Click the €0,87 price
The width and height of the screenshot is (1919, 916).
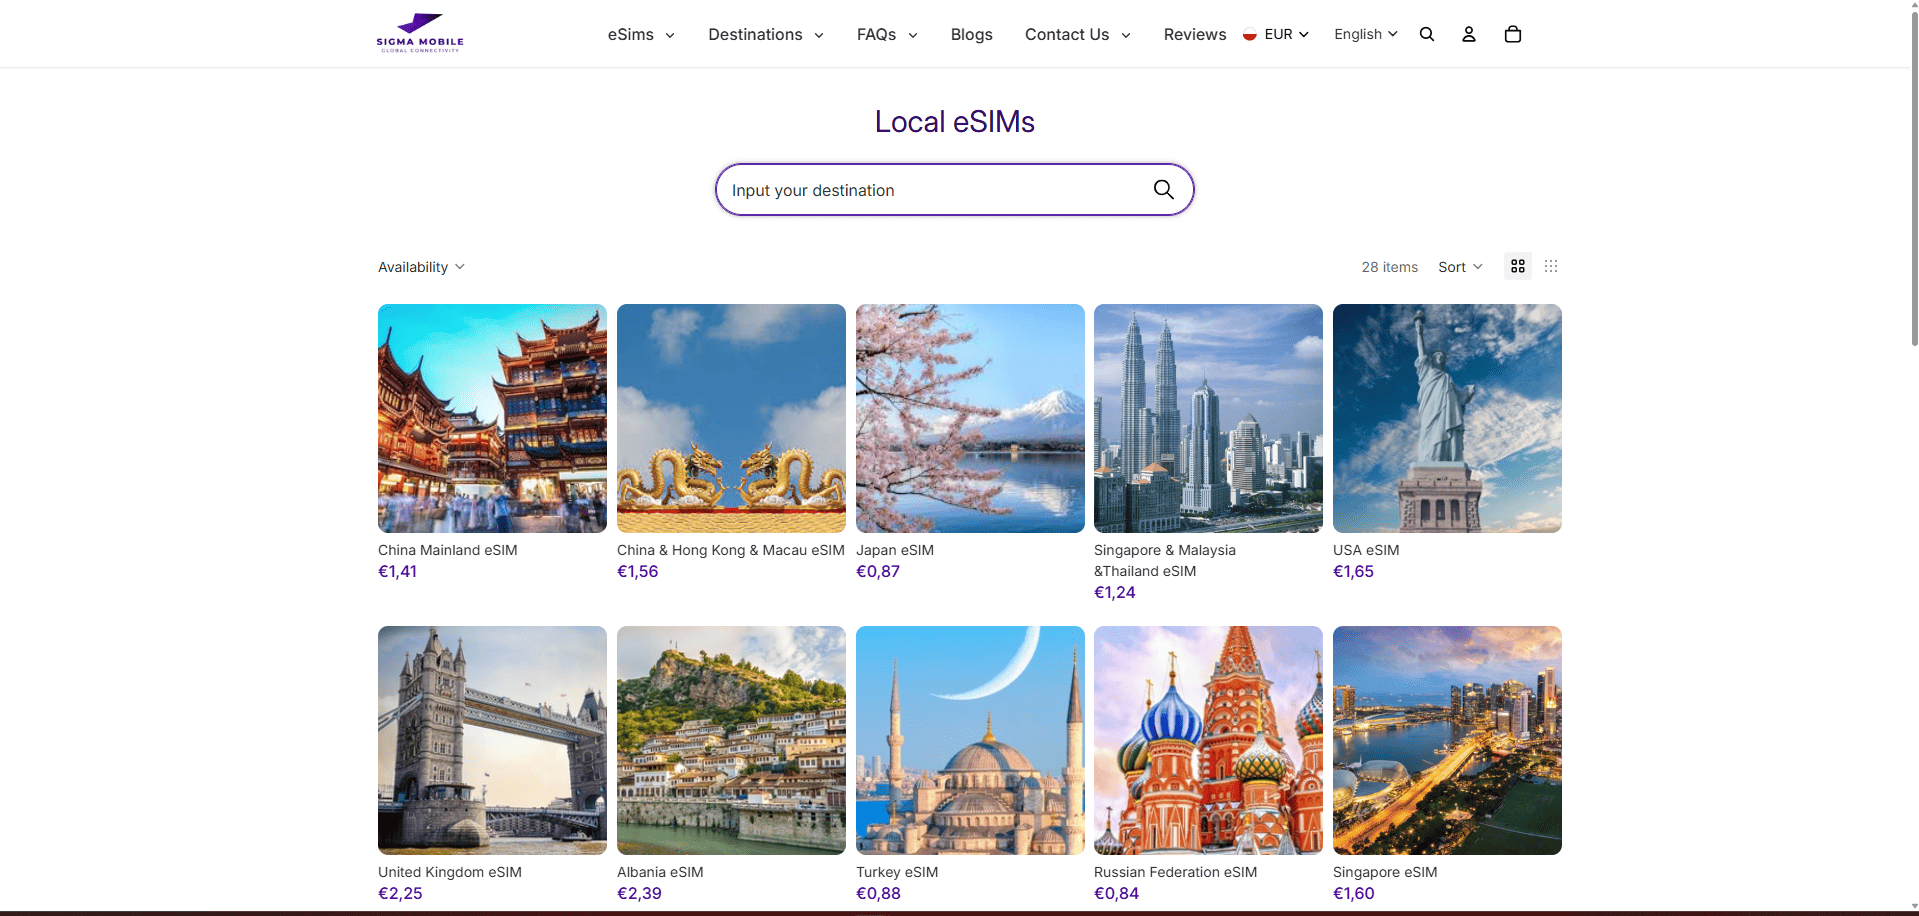tap(878, 571)
